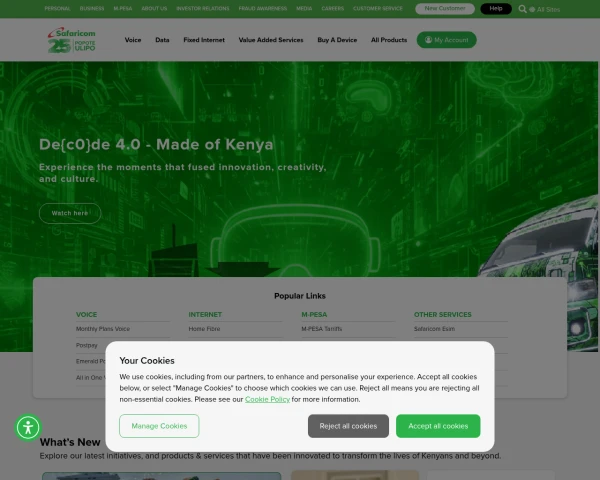Image resolution: width=600 pixels, height=480 pixels.
Task: Follow the Cookie Policy link
Action: pos(267,399)
